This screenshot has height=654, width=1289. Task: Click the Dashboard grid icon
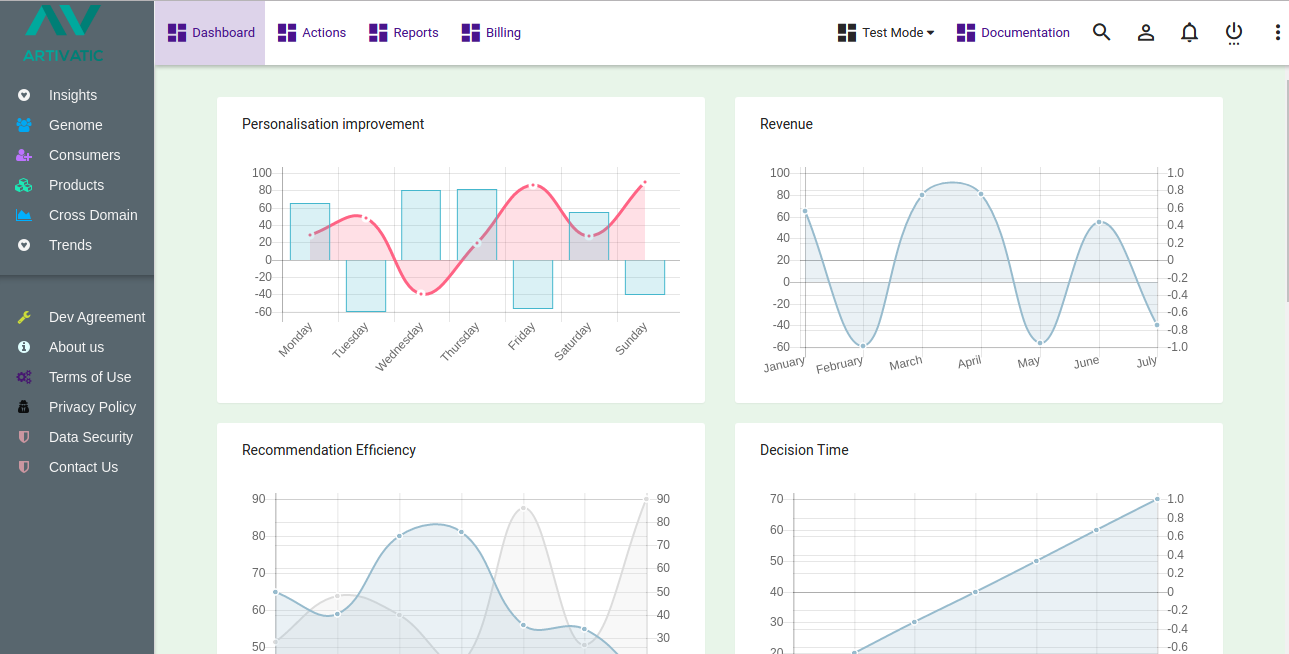click(177, 33)
